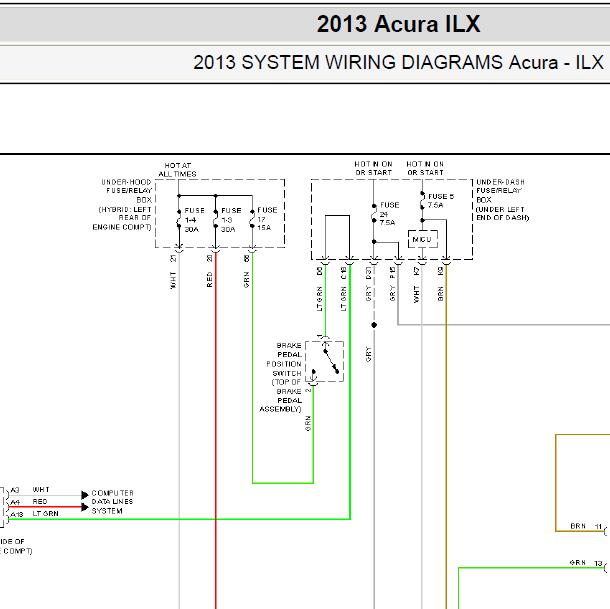610x609 pixels.
Task: Click the GRN label below brake switch pin 2
Action: click(308, 423)
